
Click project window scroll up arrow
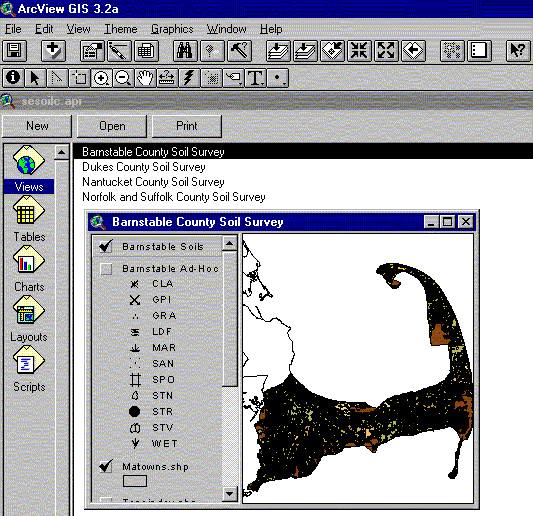pos(62,152)
